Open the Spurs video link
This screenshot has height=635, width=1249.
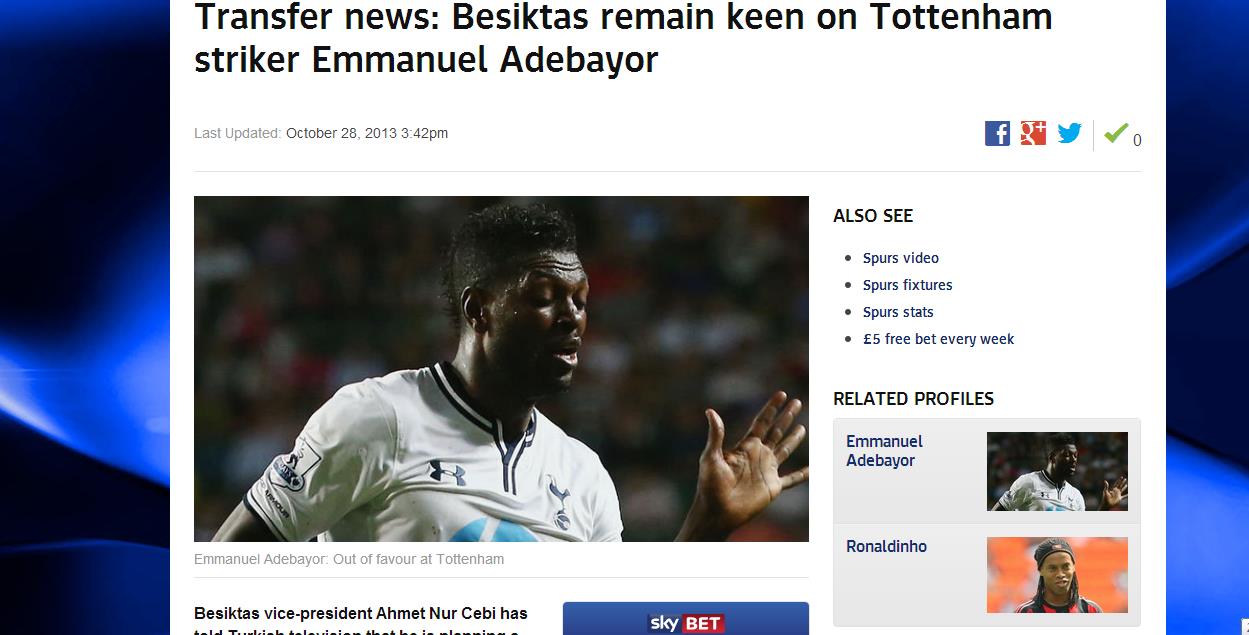point(901,258)
